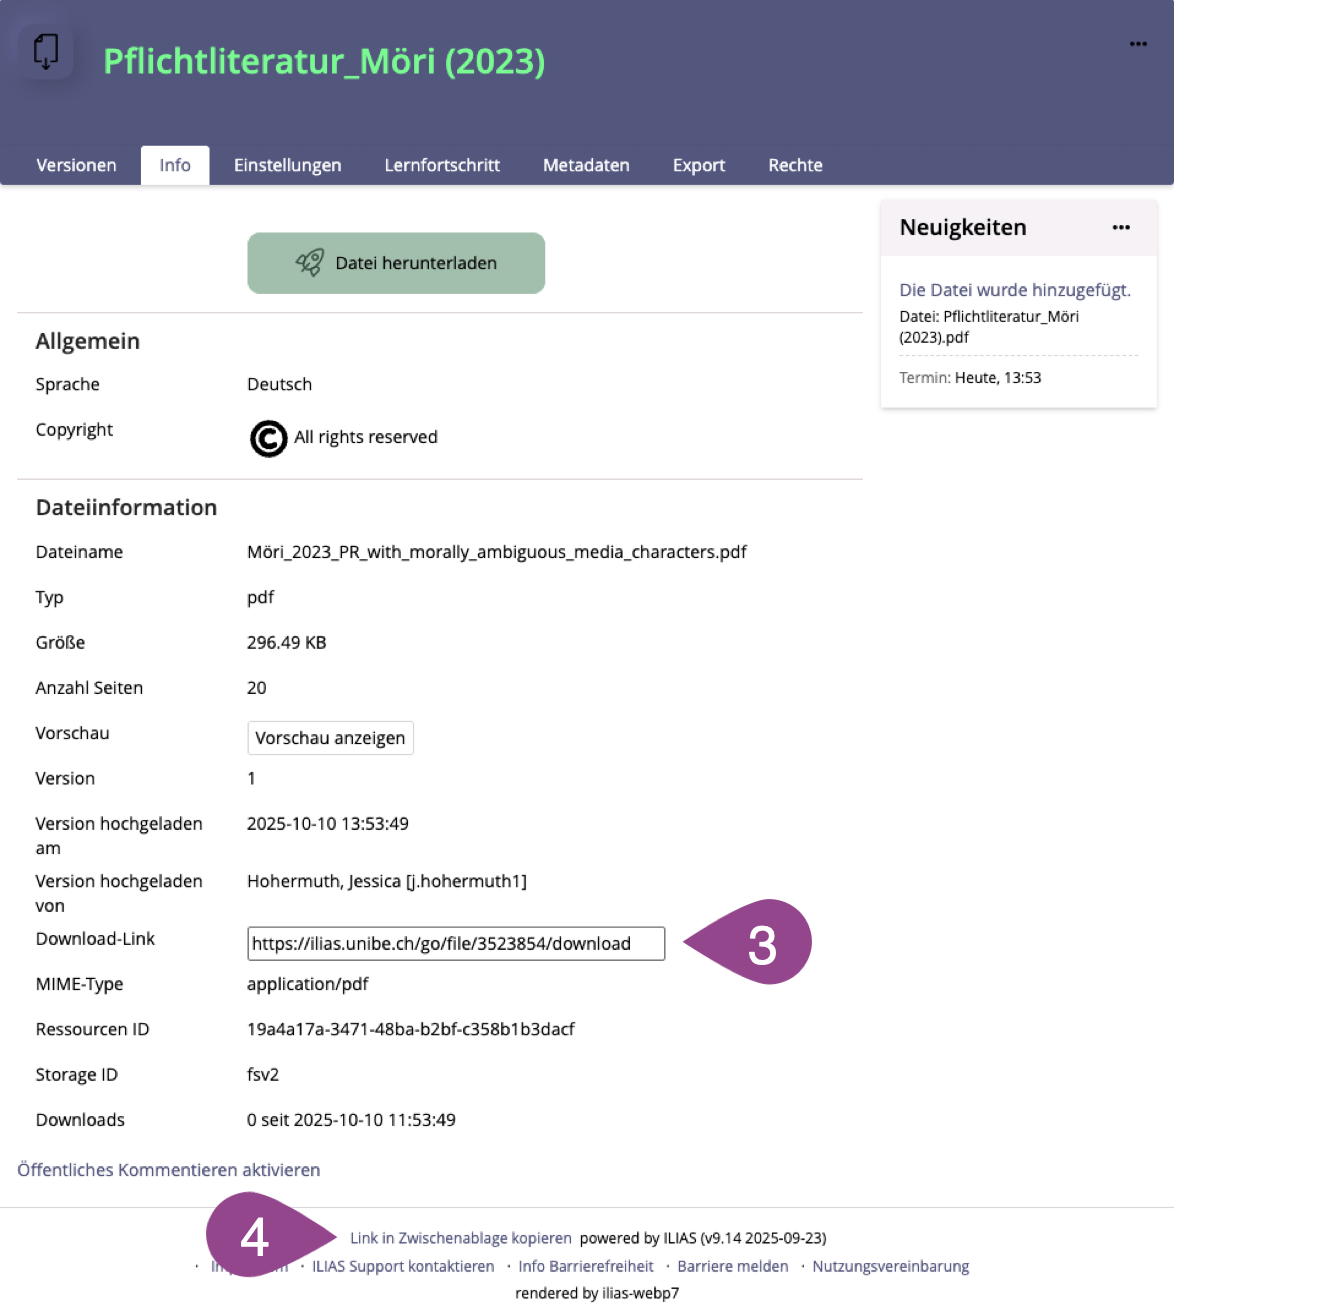Click Link in Zwischenablage kopieren
The image size is (1330, 1312).
click(461, 1238)
